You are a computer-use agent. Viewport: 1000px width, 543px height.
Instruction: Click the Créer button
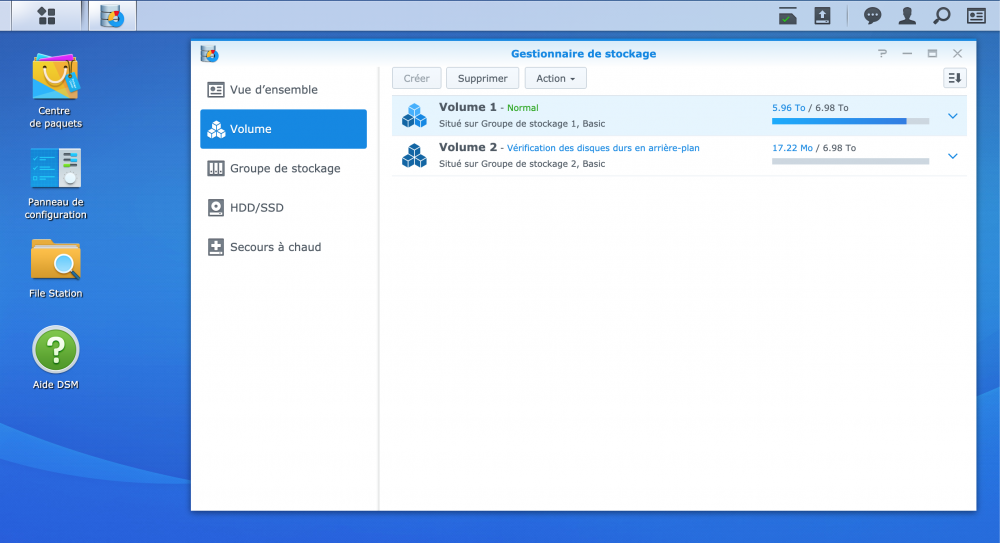click(x=416, y=78)
